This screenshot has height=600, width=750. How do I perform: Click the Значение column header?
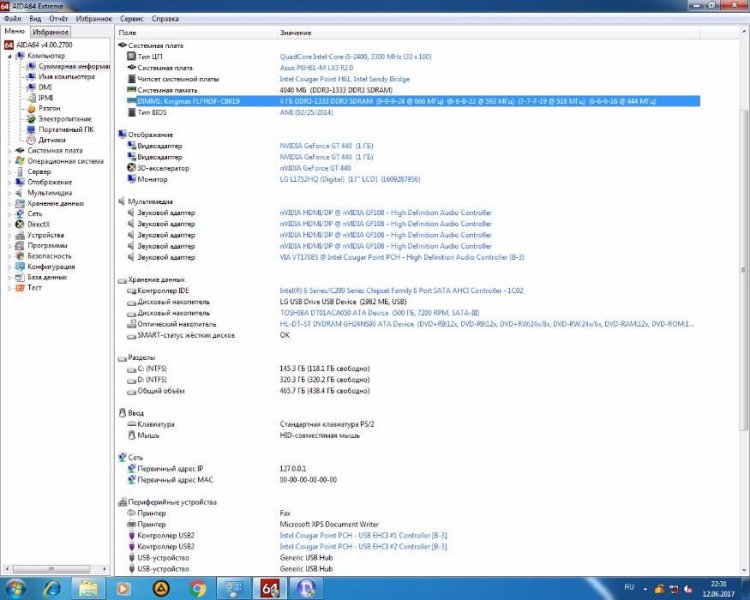(295, 33)
